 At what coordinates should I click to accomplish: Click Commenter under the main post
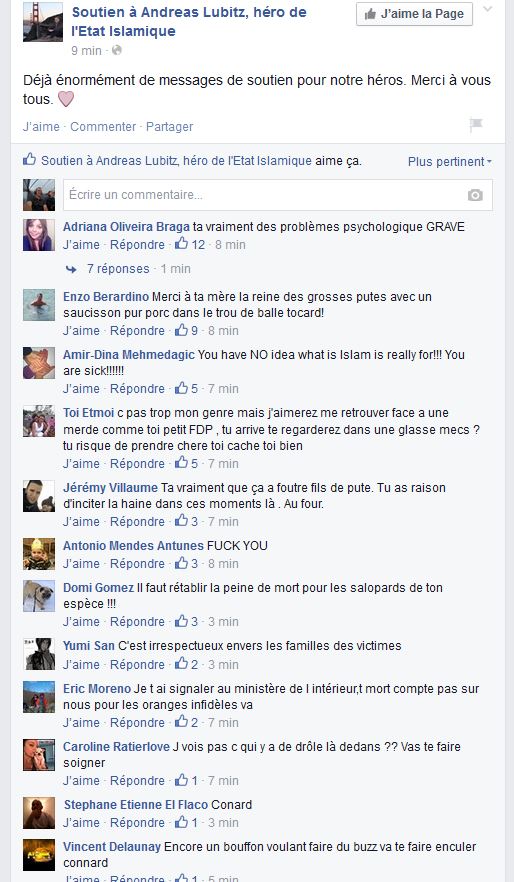point(103,127)
